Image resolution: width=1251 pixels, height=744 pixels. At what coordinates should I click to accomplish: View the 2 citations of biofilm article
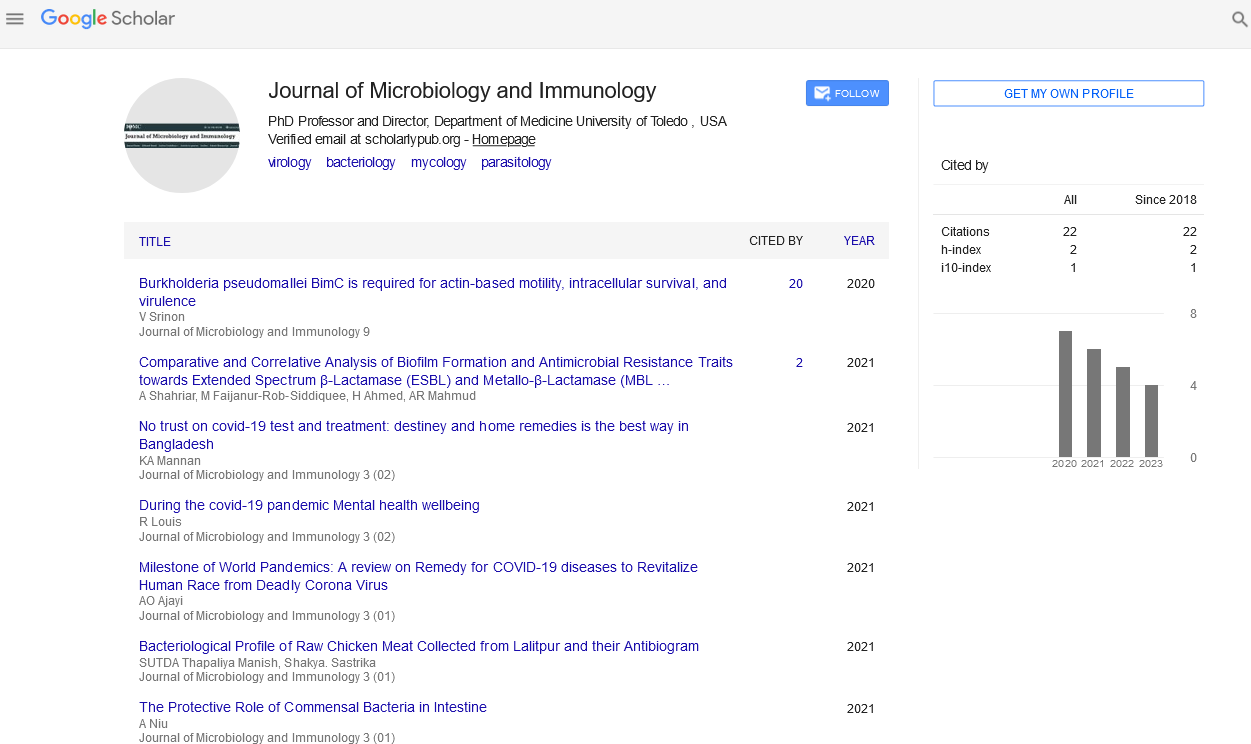pyautogui.click(x=798, y=363)
